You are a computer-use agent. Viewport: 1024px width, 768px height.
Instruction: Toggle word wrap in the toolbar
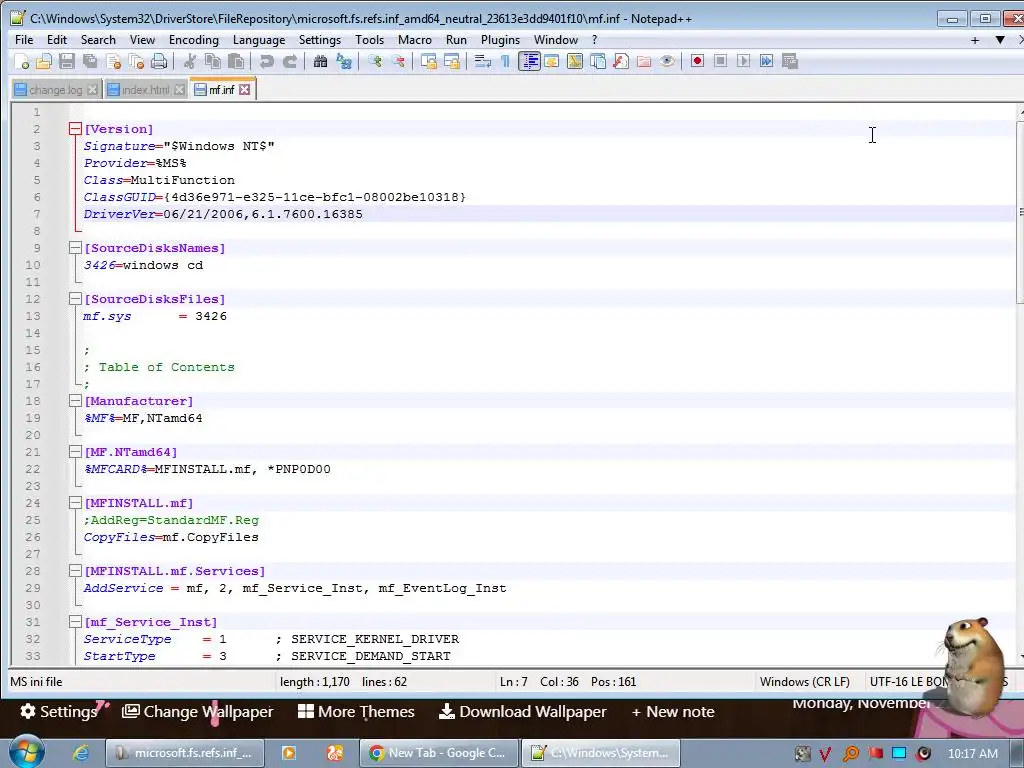(x=483, y=61)
